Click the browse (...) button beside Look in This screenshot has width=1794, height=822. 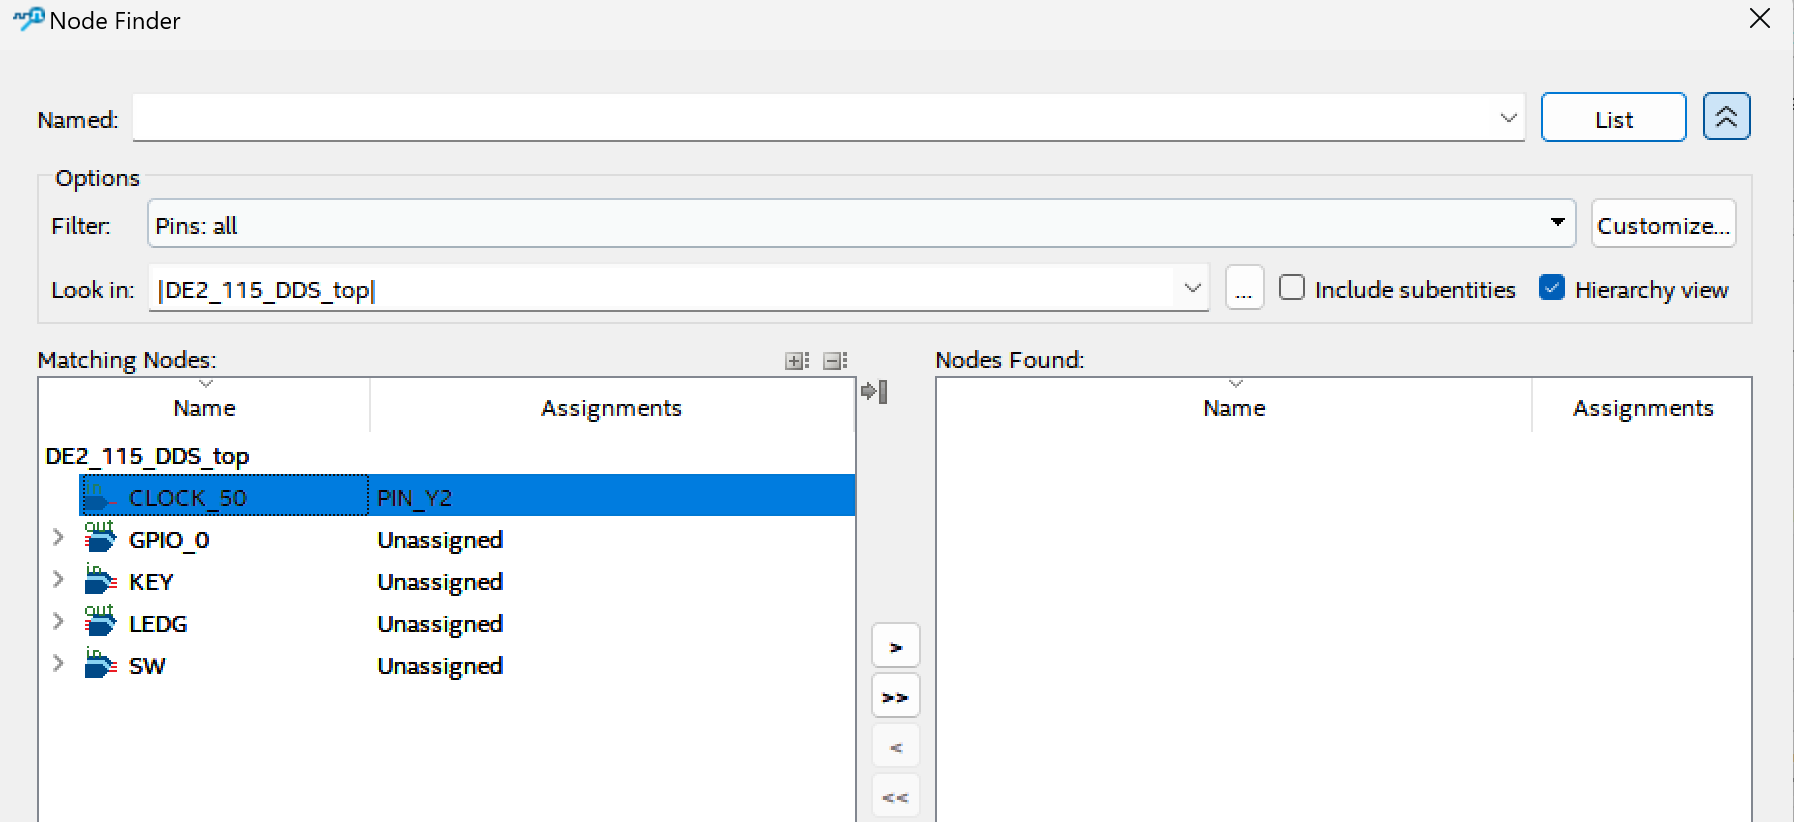pyautogui.click(x=1244, y=288)
